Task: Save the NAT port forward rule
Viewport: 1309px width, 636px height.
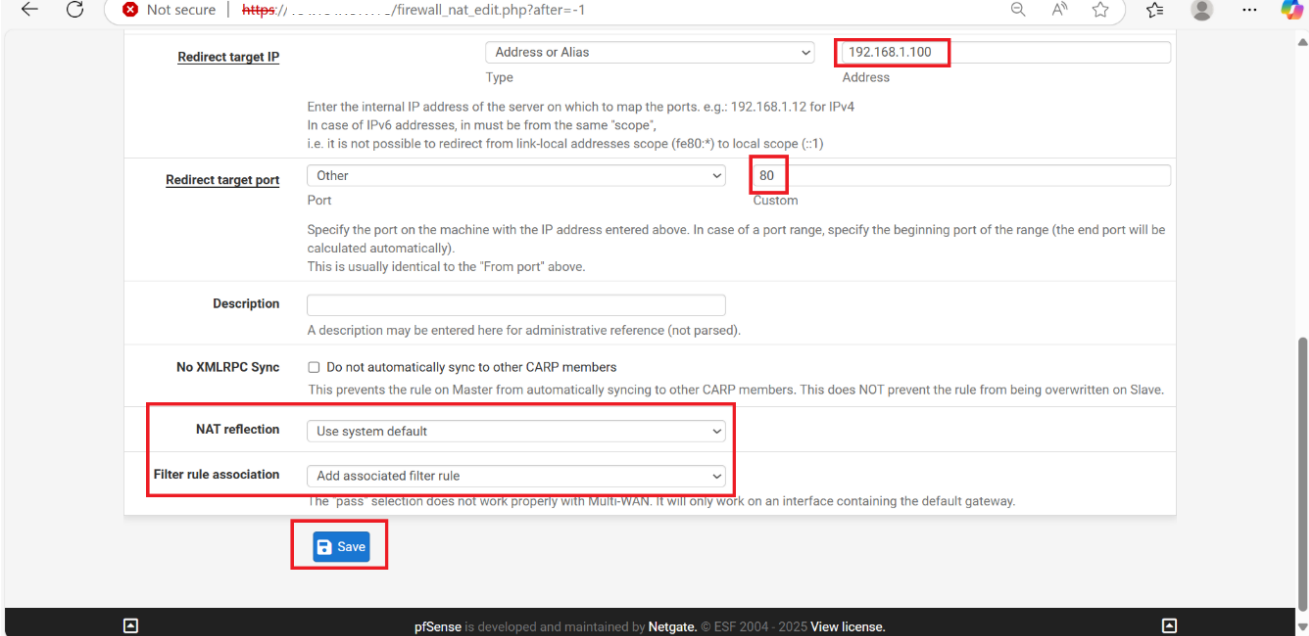Action: 341,547
